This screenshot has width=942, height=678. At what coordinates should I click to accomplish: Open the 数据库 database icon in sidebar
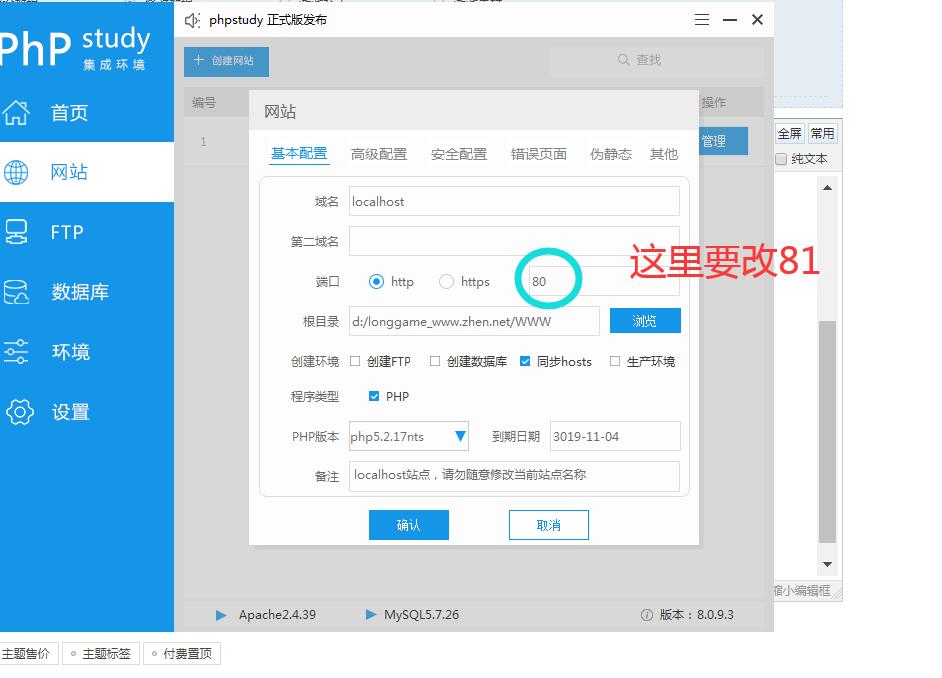point(16,292)
